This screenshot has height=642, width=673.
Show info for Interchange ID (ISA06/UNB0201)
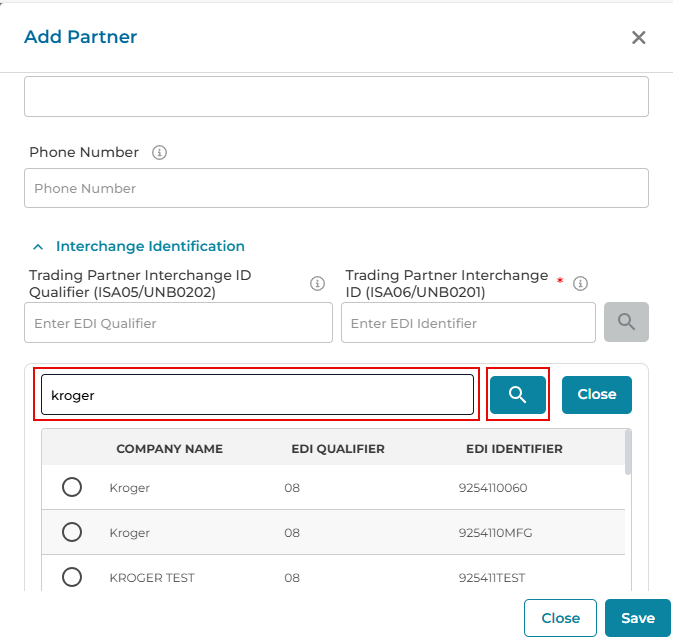[x=580, y=283]
